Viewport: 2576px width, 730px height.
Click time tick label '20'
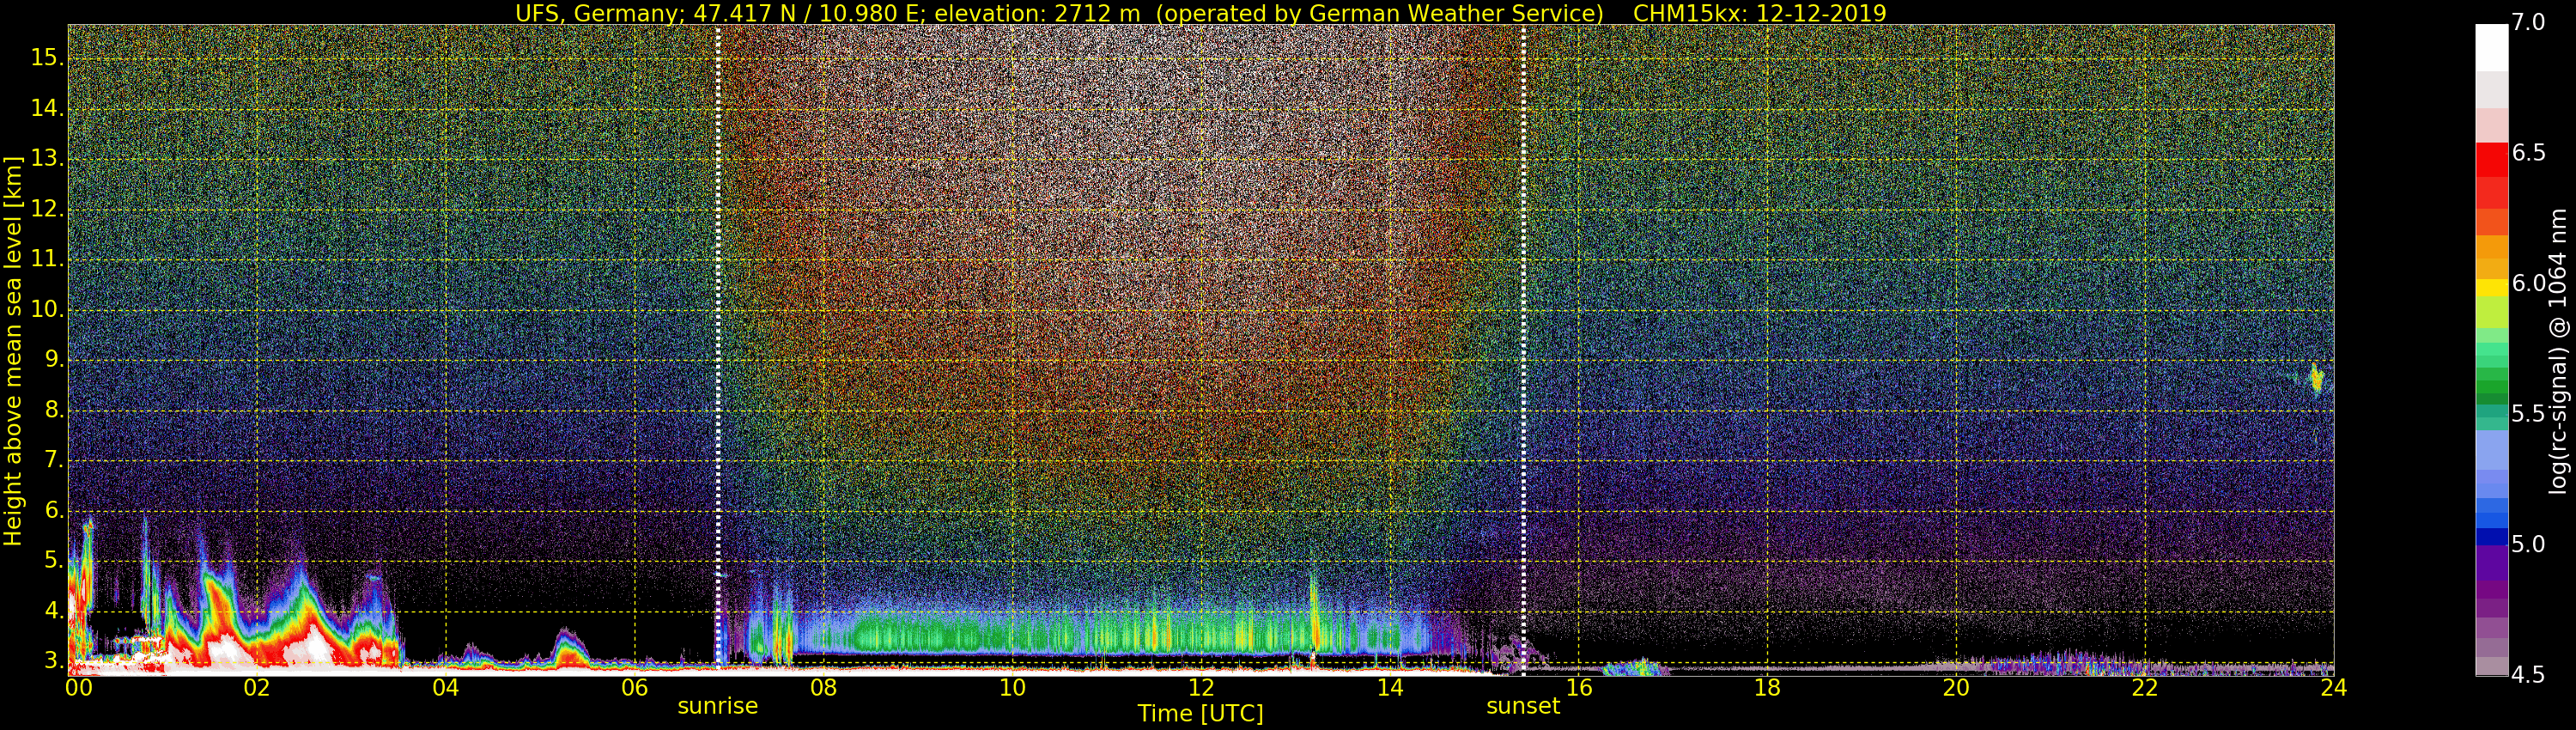[x=1956, y=688]
